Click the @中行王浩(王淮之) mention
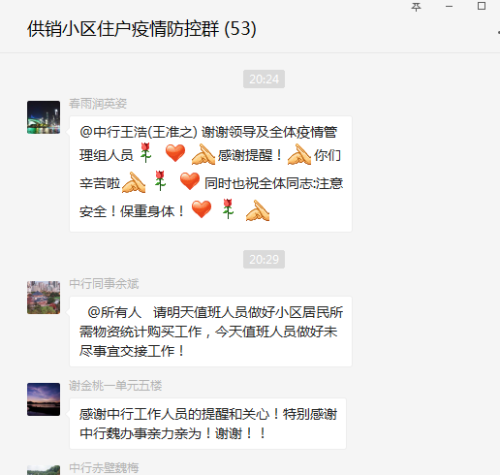The image size is (500, 475). [x=139, y=132]
